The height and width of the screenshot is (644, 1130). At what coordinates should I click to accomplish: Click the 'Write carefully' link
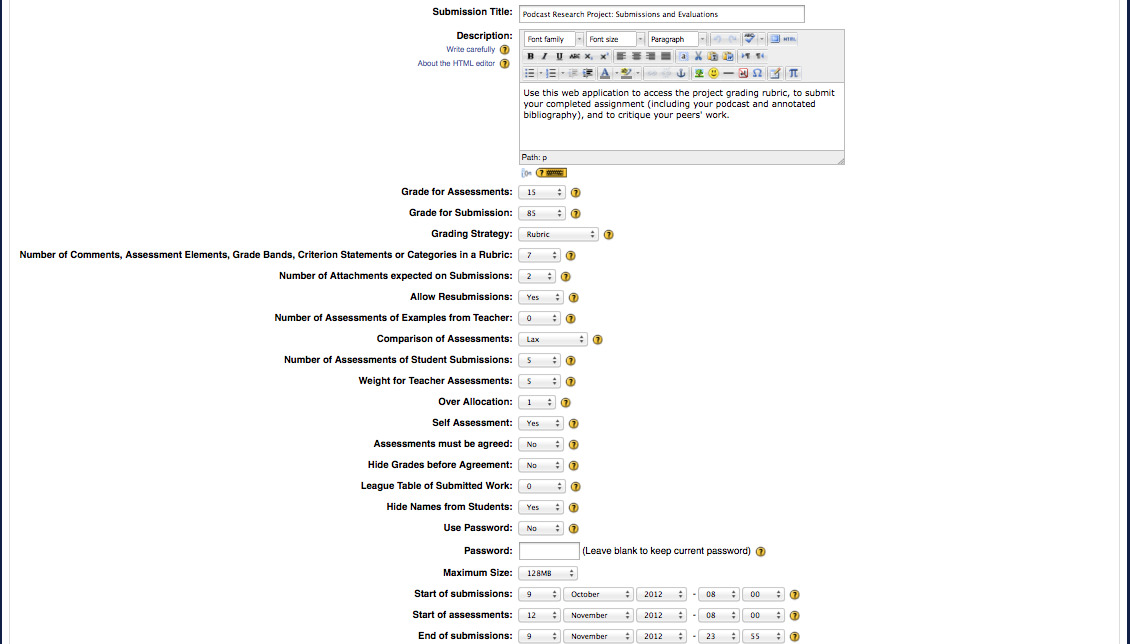[470, 49]
